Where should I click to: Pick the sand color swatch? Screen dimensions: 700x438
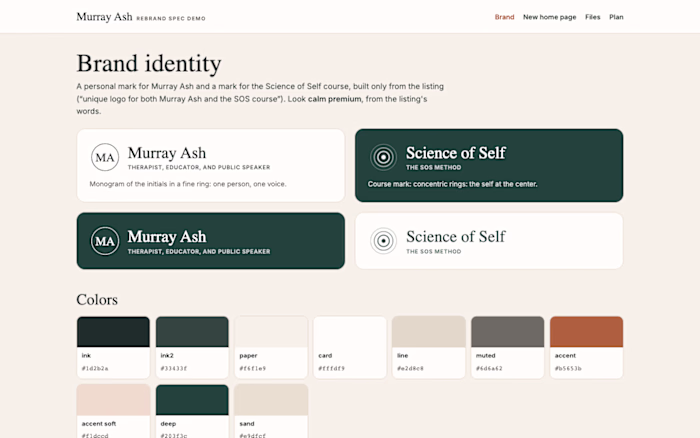click(x=271, y=400)
